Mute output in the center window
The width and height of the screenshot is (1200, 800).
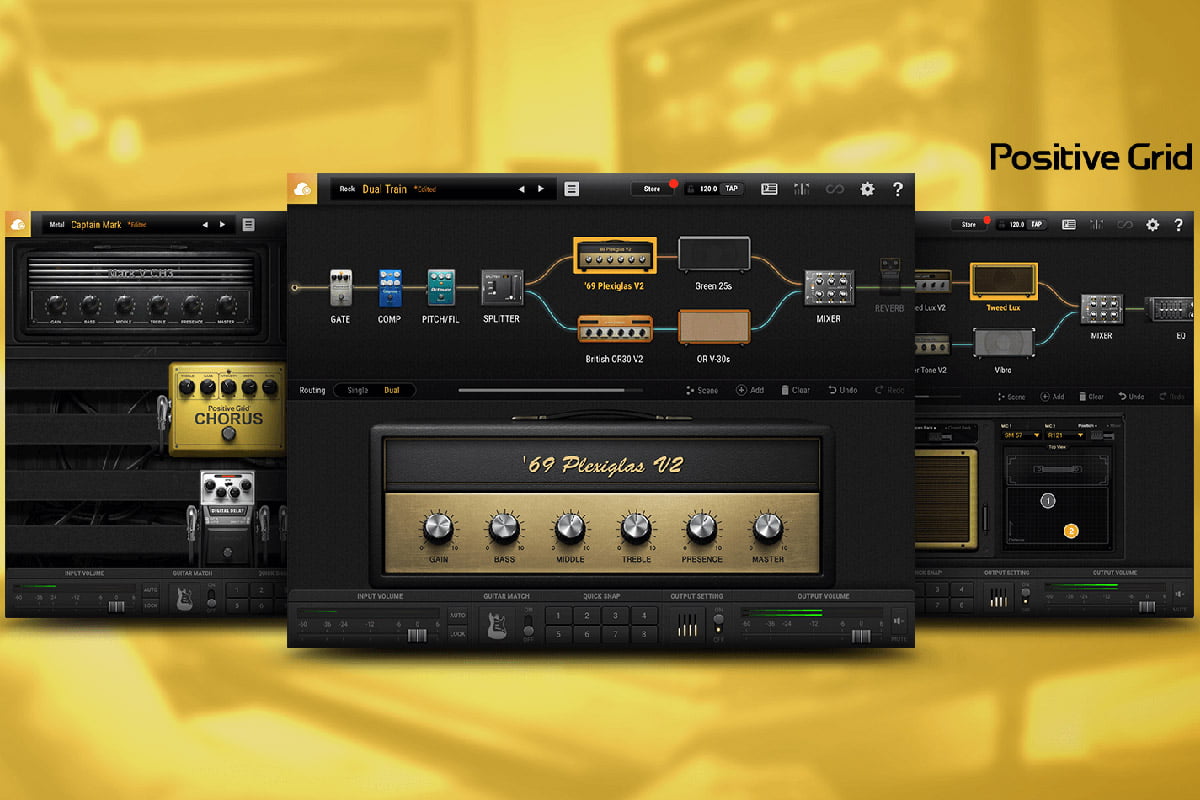(x=898, y=624)
